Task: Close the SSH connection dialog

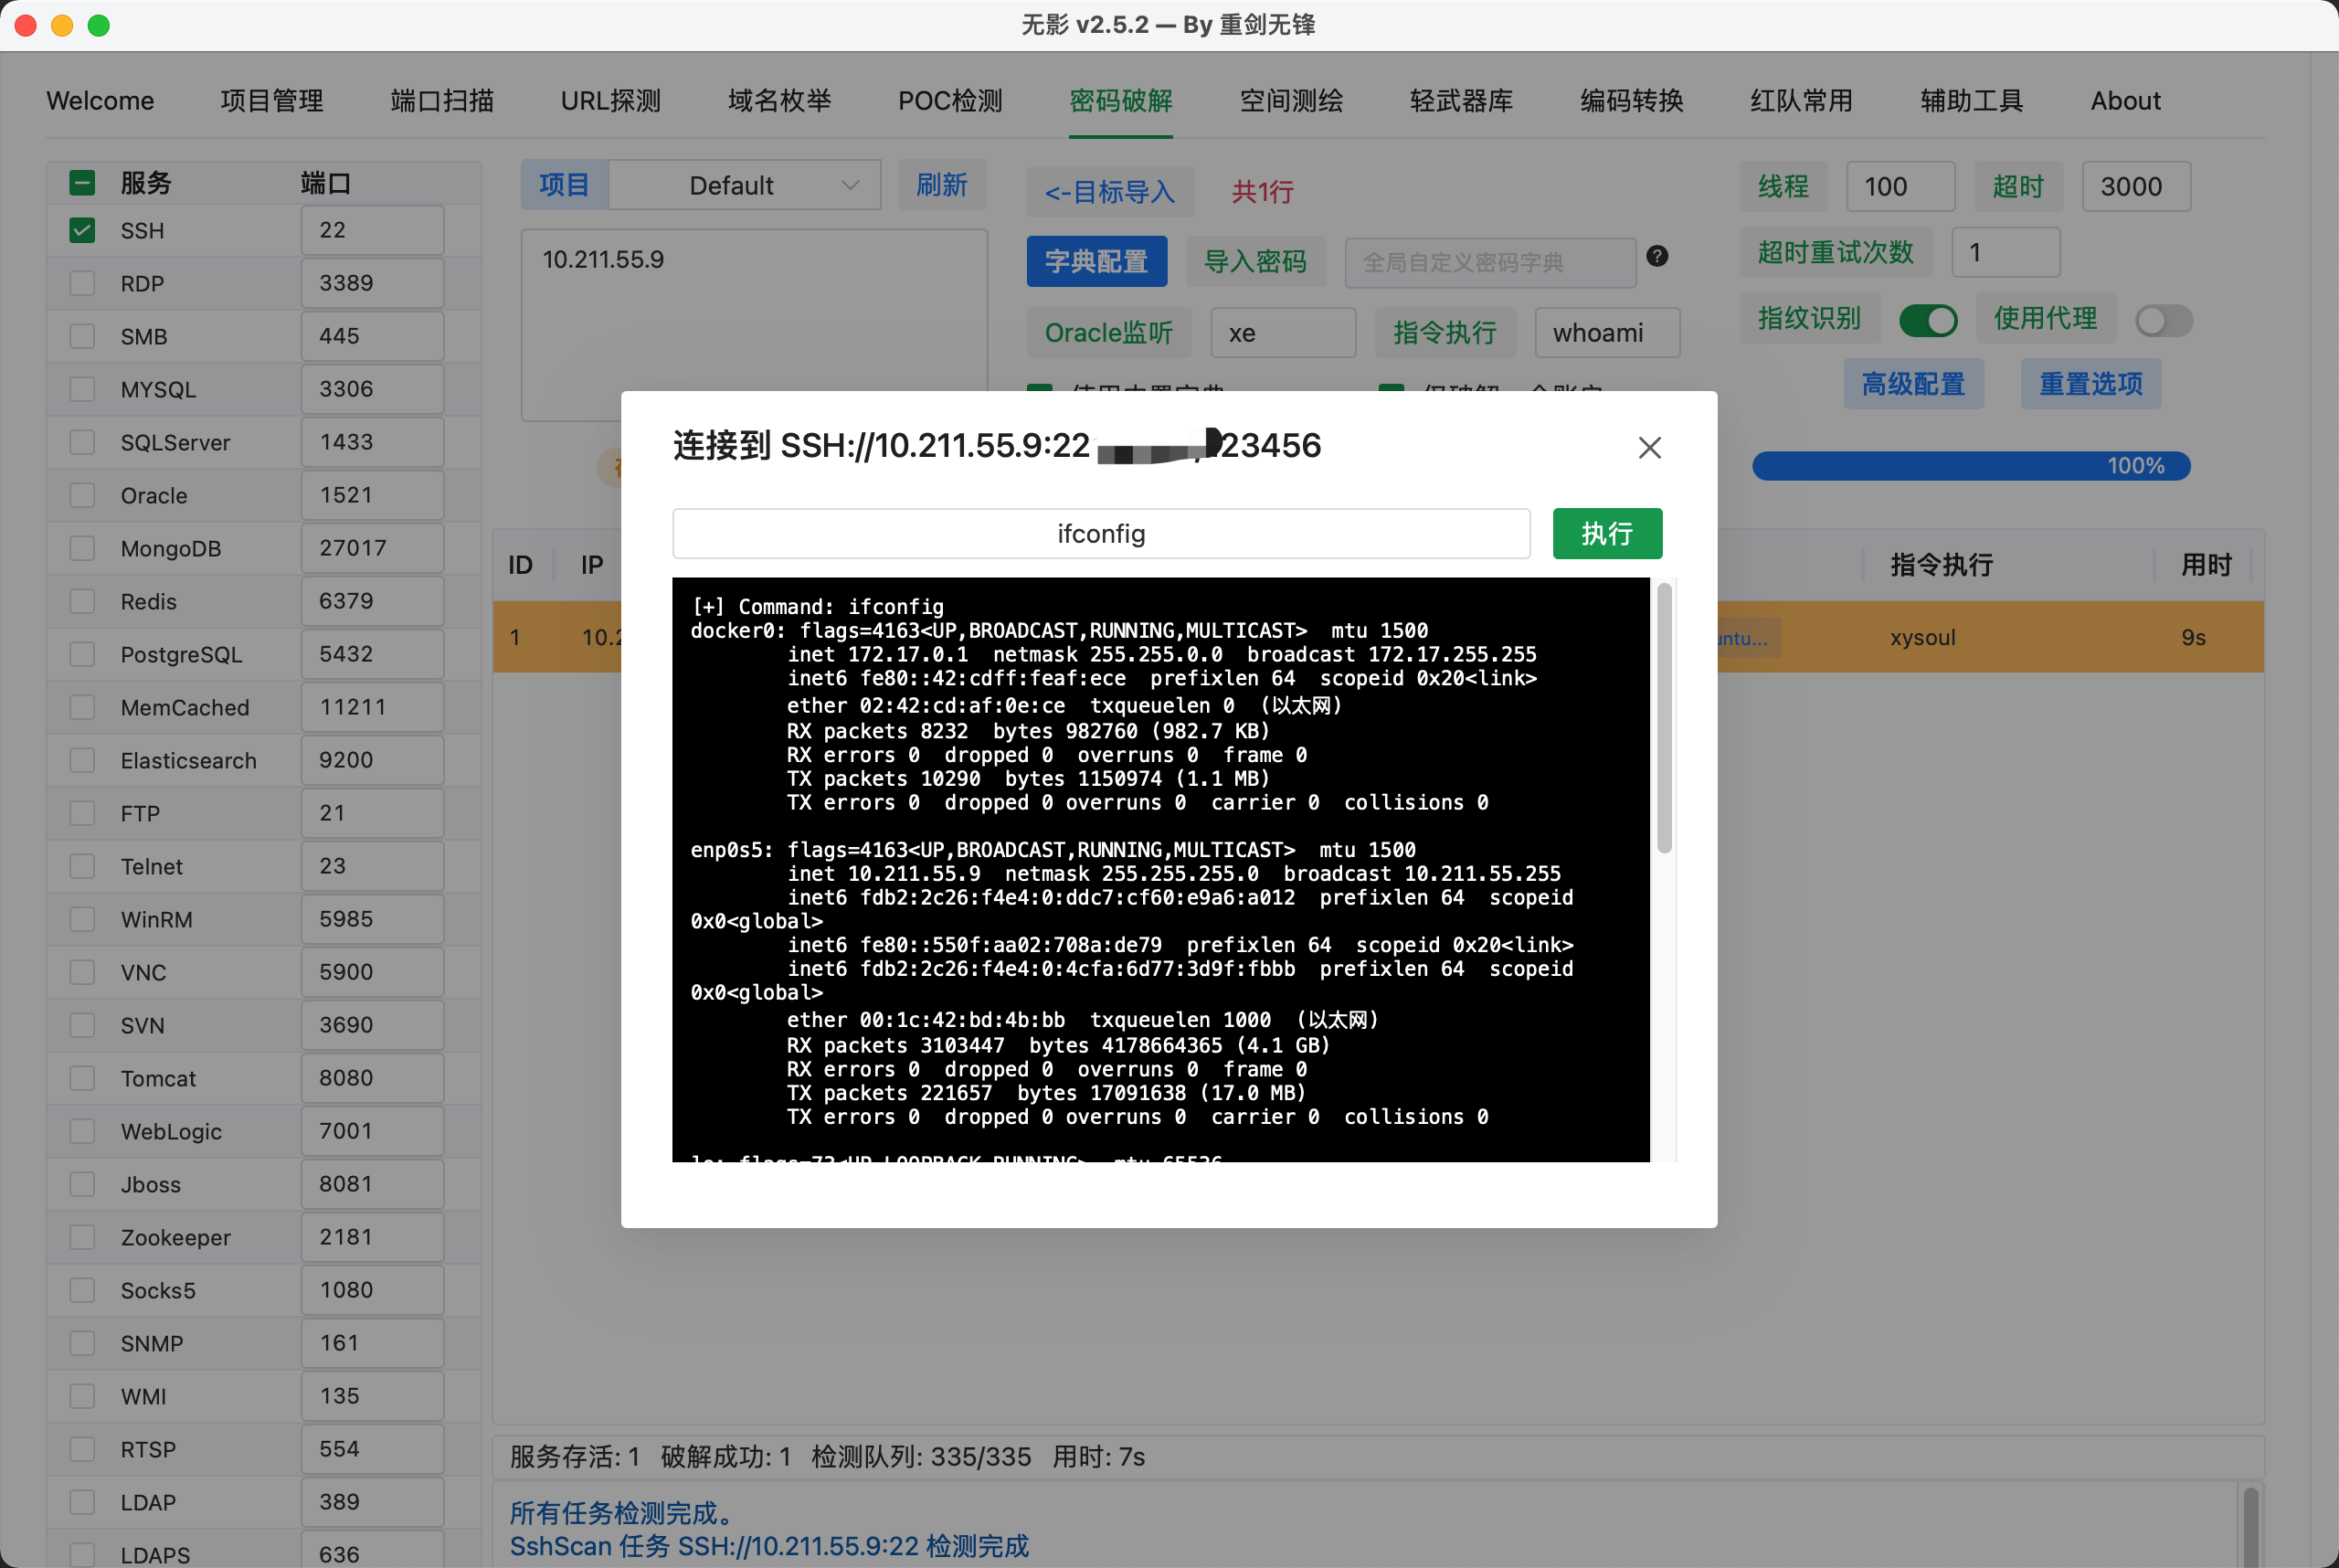Action: [x=1649, y=447]
